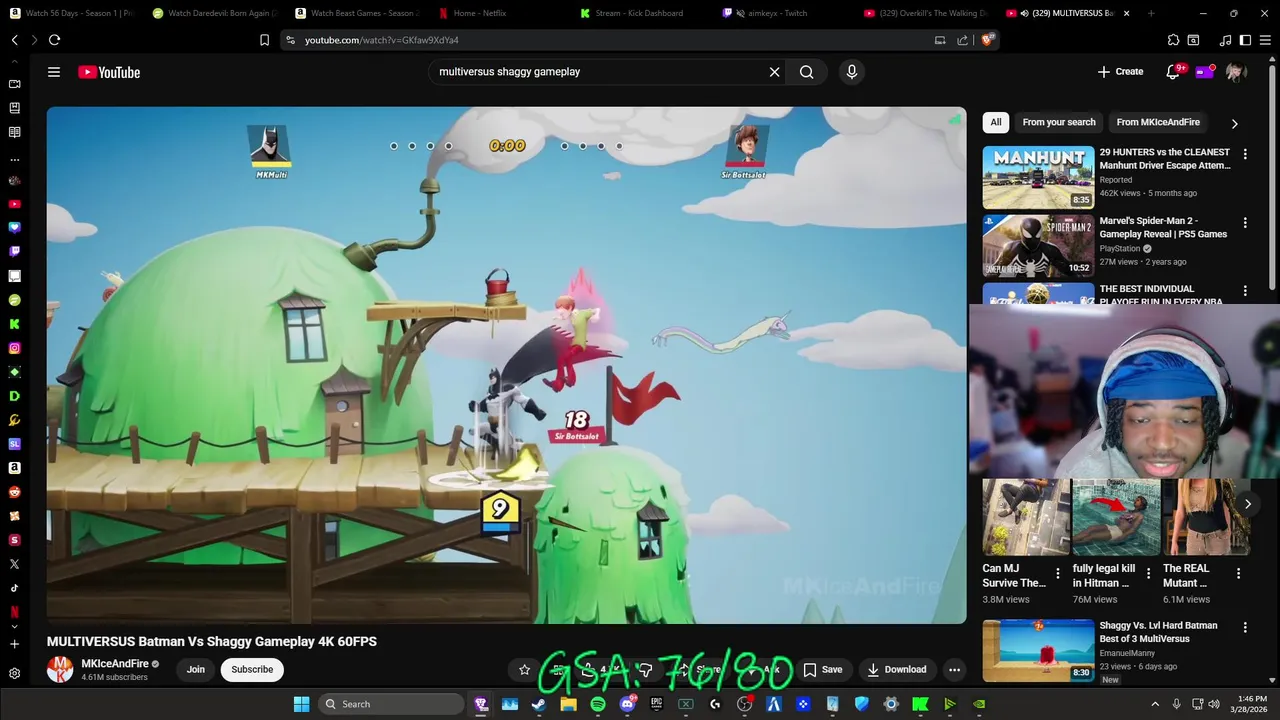Open the Instagram shortcut in the sidebar
The height and width of the screenshot is (720, 1280).
click(14, 348)
